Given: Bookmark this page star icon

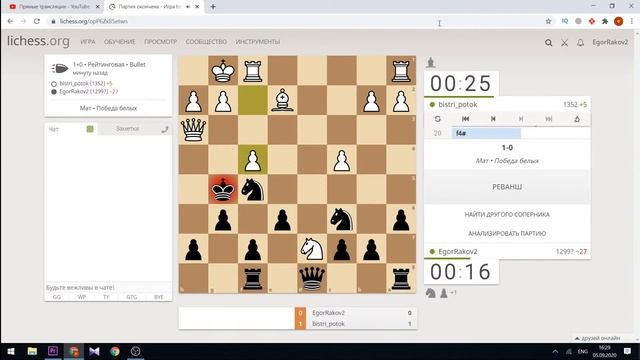Looking at the screenshot, I should (548, 21).
